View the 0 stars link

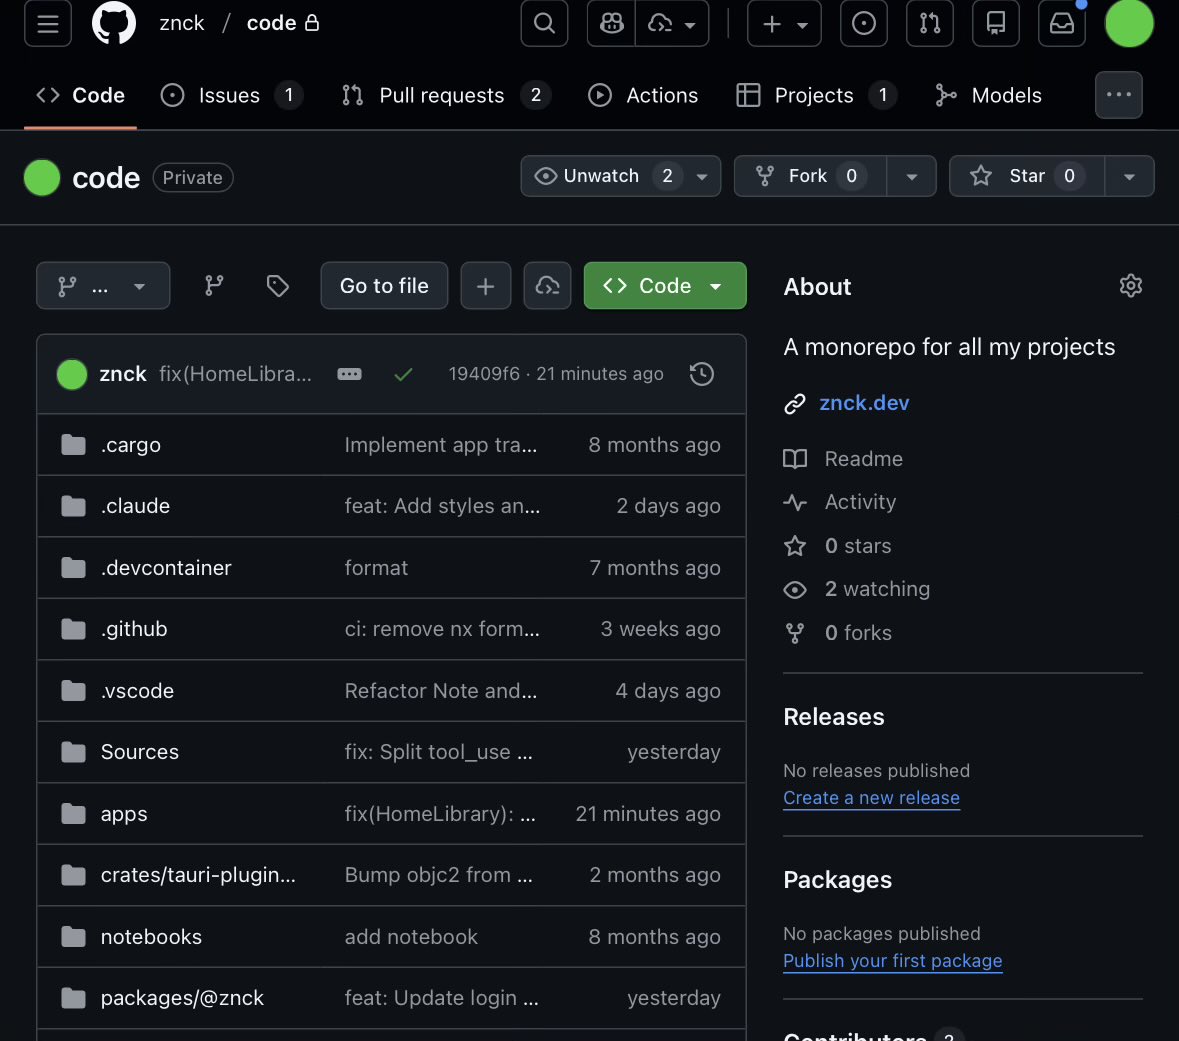(x=857, y=546)
